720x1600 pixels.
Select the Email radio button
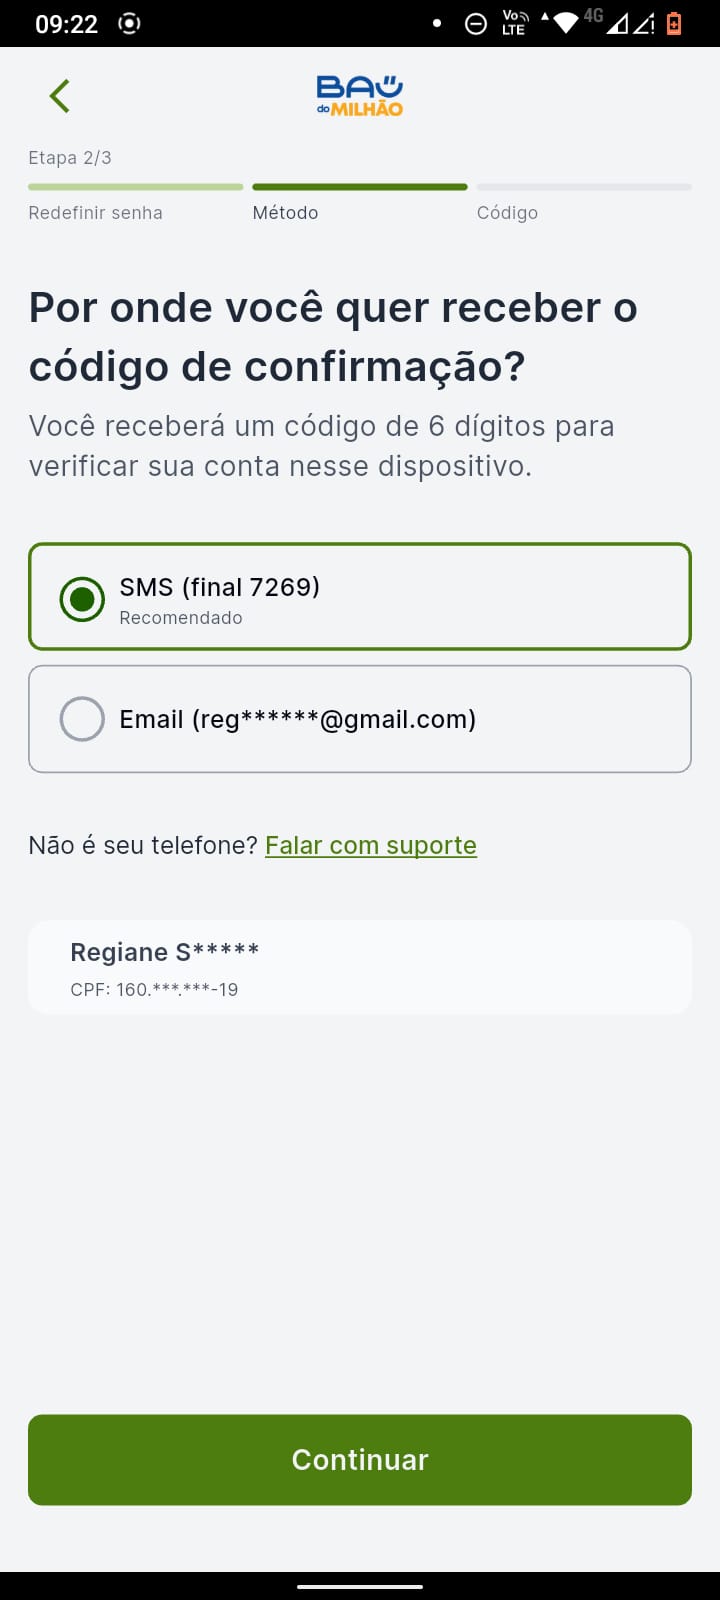pos(82,719)
